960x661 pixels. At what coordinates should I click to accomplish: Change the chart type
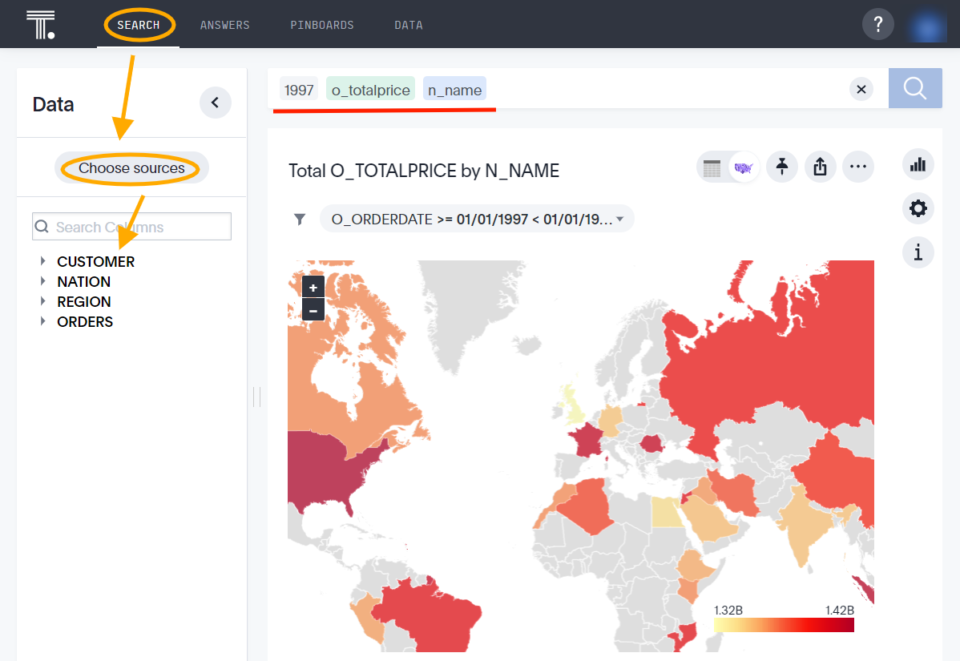pyautogui.click(x=917, y=164)
